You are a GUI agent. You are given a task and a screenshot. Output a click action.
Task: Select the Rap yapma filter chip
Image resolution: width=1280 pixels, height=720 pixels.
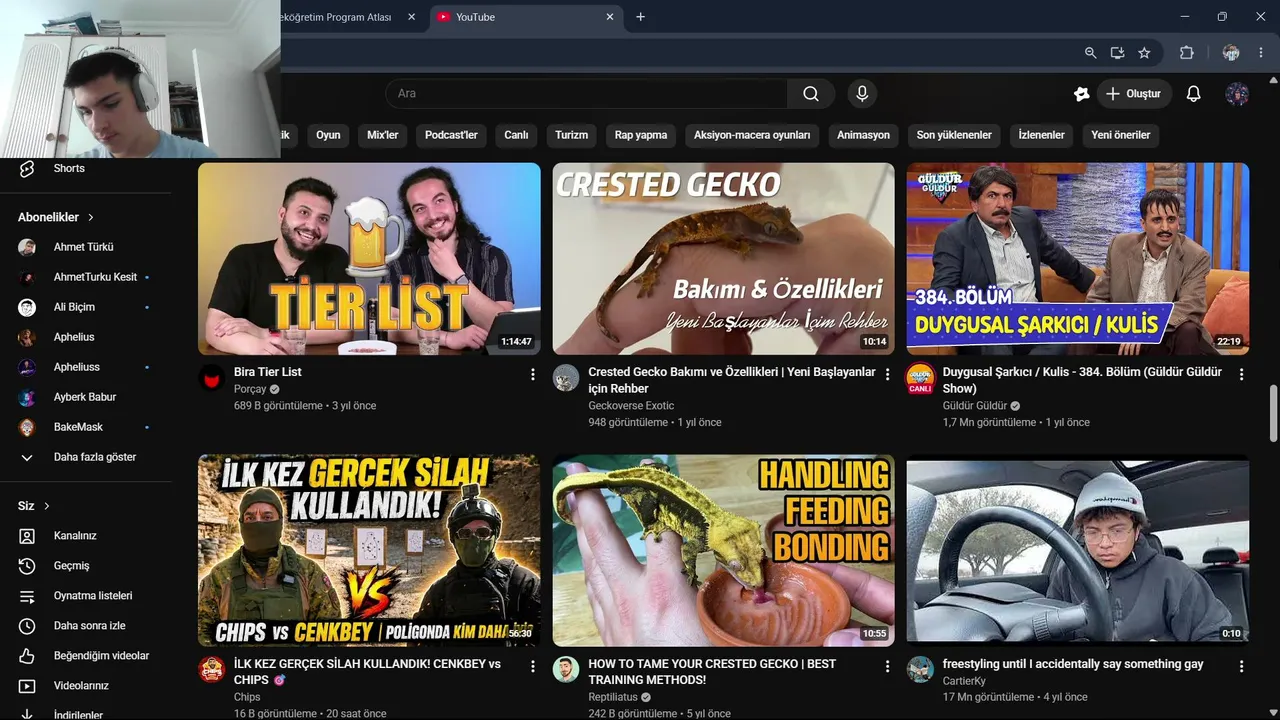point(641,135)
